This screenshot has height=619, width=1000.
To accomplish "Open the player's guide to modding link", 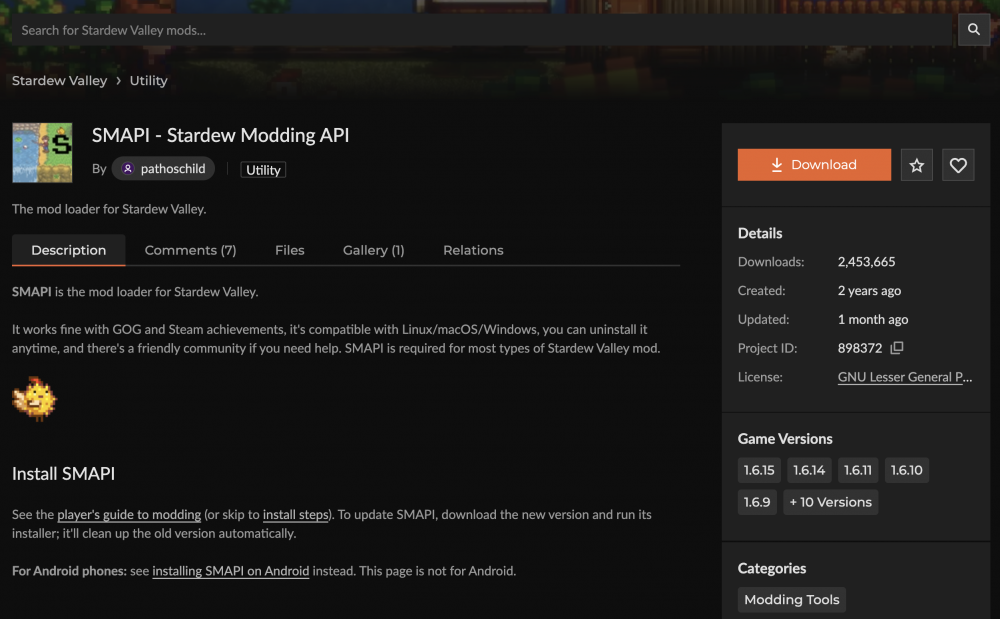I will coord(128,514).
